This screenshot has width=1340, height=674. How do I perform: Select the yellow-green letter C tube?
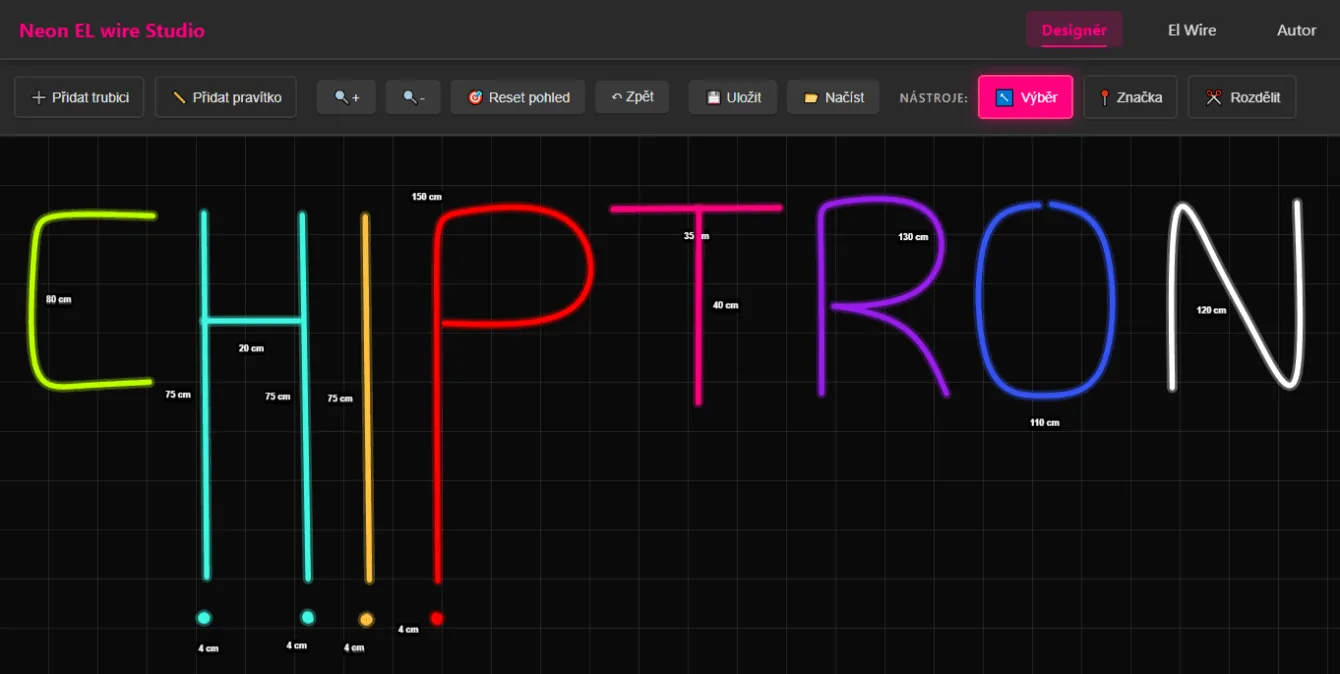coord(33,300)
